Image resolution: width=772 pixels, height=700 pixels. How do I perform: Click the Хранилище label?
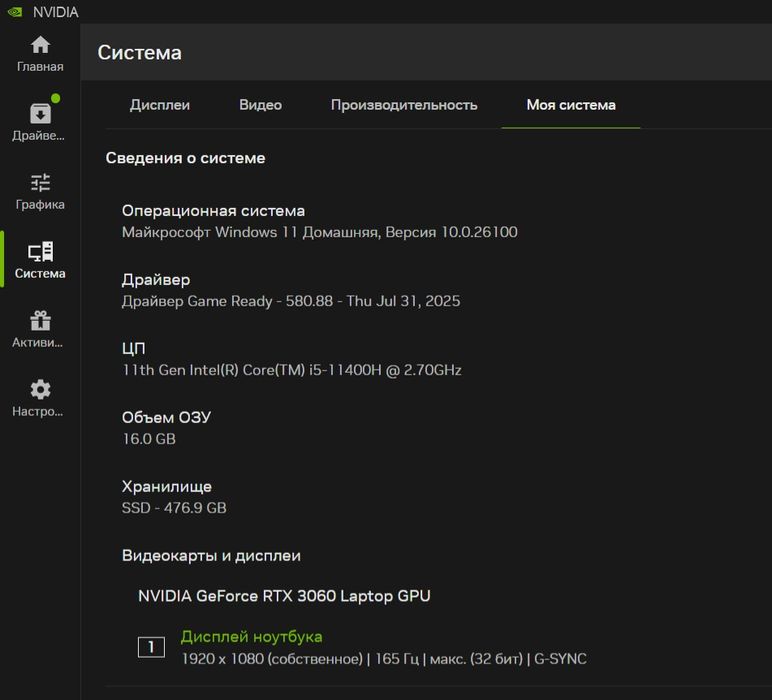(167, 486)
